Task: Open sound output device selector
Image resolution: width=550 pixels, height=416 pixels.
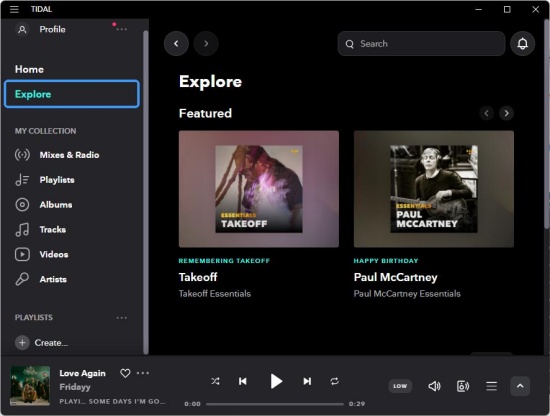Action: (463, 386)
